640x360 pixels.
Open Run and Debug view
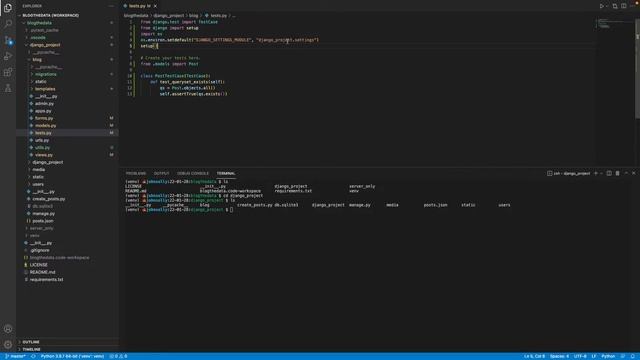[8, 56]
